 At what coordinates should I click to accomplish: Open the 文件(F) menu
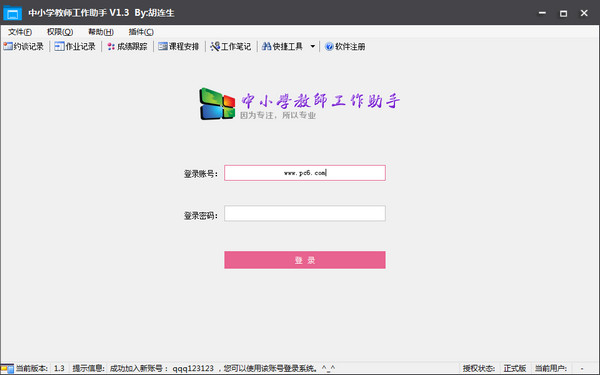pos(20,32)
